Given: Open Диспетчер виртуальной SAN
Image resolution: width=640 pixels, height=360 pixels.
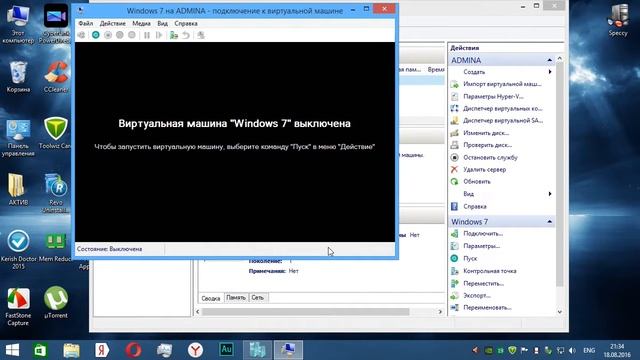Looking at the screenshot, I should (502, 121).
